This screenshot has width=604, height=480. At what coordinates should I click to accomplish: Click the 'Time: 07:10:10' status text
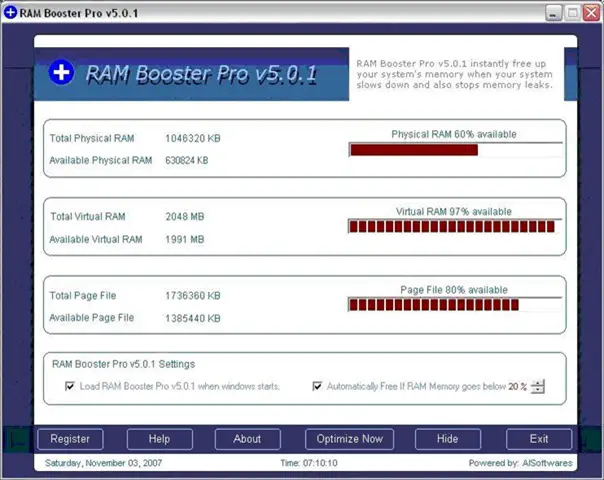point(309,463)
